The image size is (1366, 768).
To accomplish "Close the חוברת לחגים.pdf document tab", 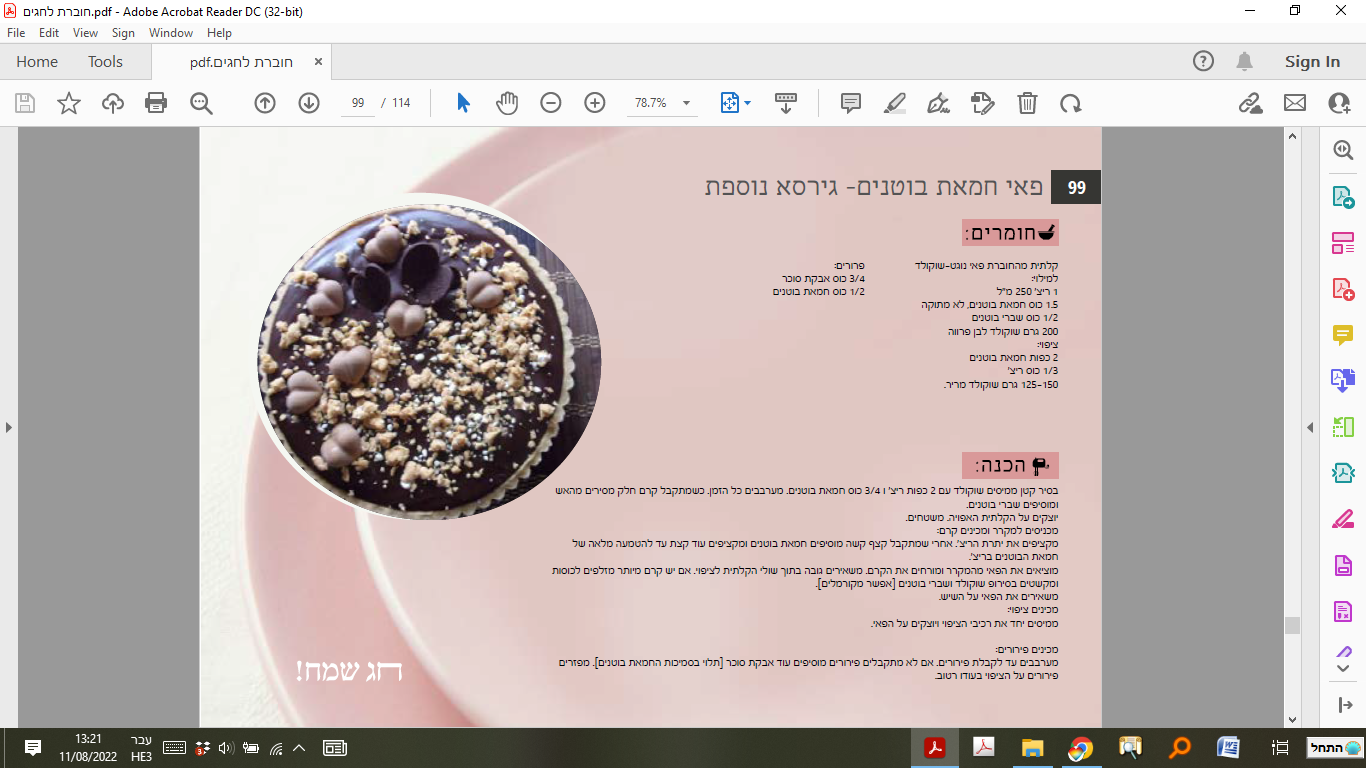I will pyautogui.click(x=319, y=62).
